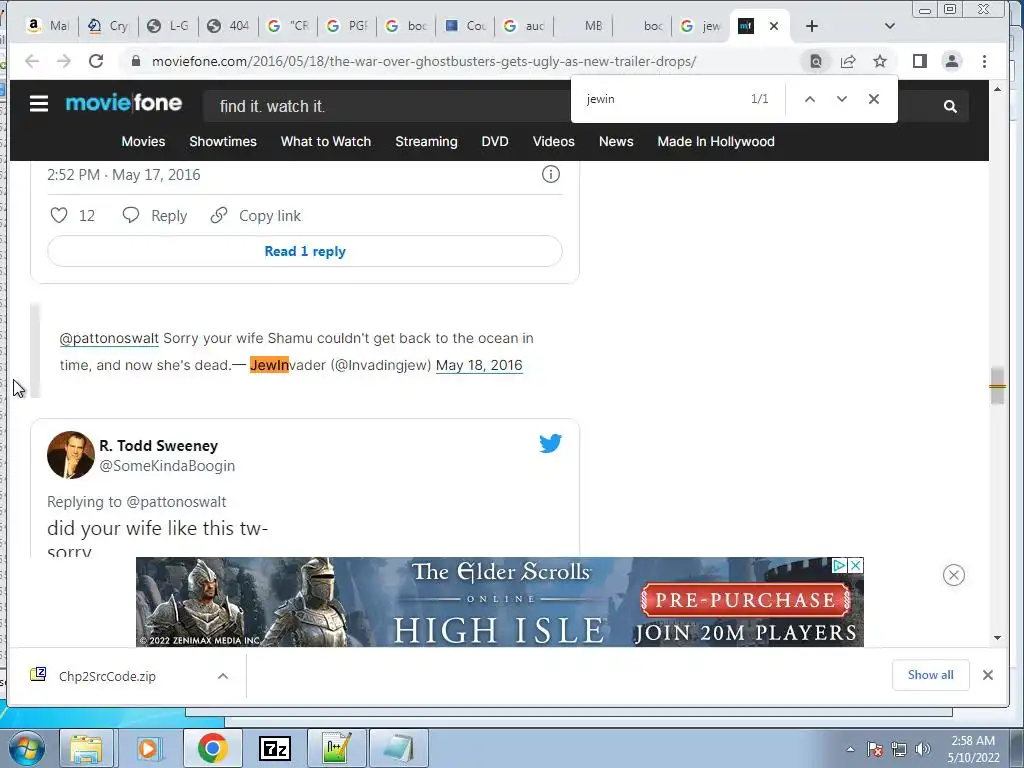
Task: Open R. Todd Sweeney's avatar
Action: tap(71, 455)
